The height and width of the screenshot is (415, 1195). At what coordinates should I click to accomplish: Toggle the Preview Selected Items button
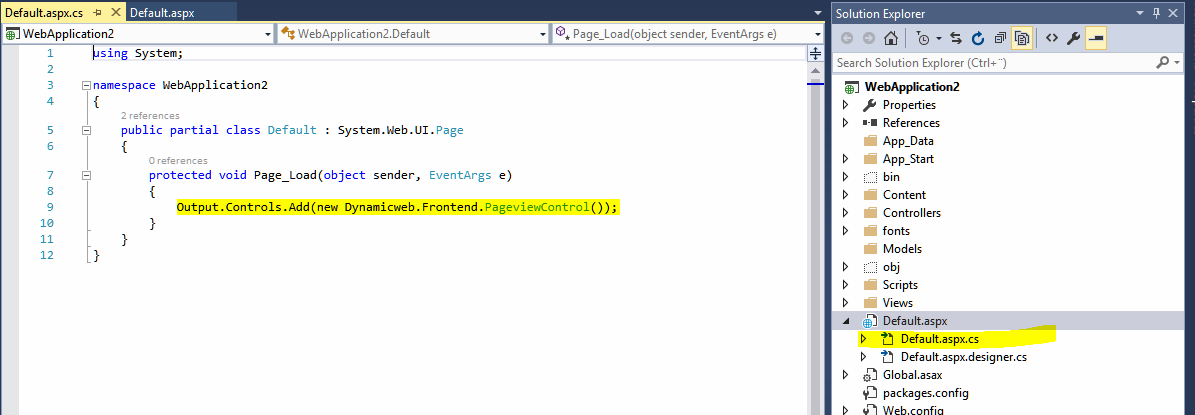click(x=1096, y=38)
